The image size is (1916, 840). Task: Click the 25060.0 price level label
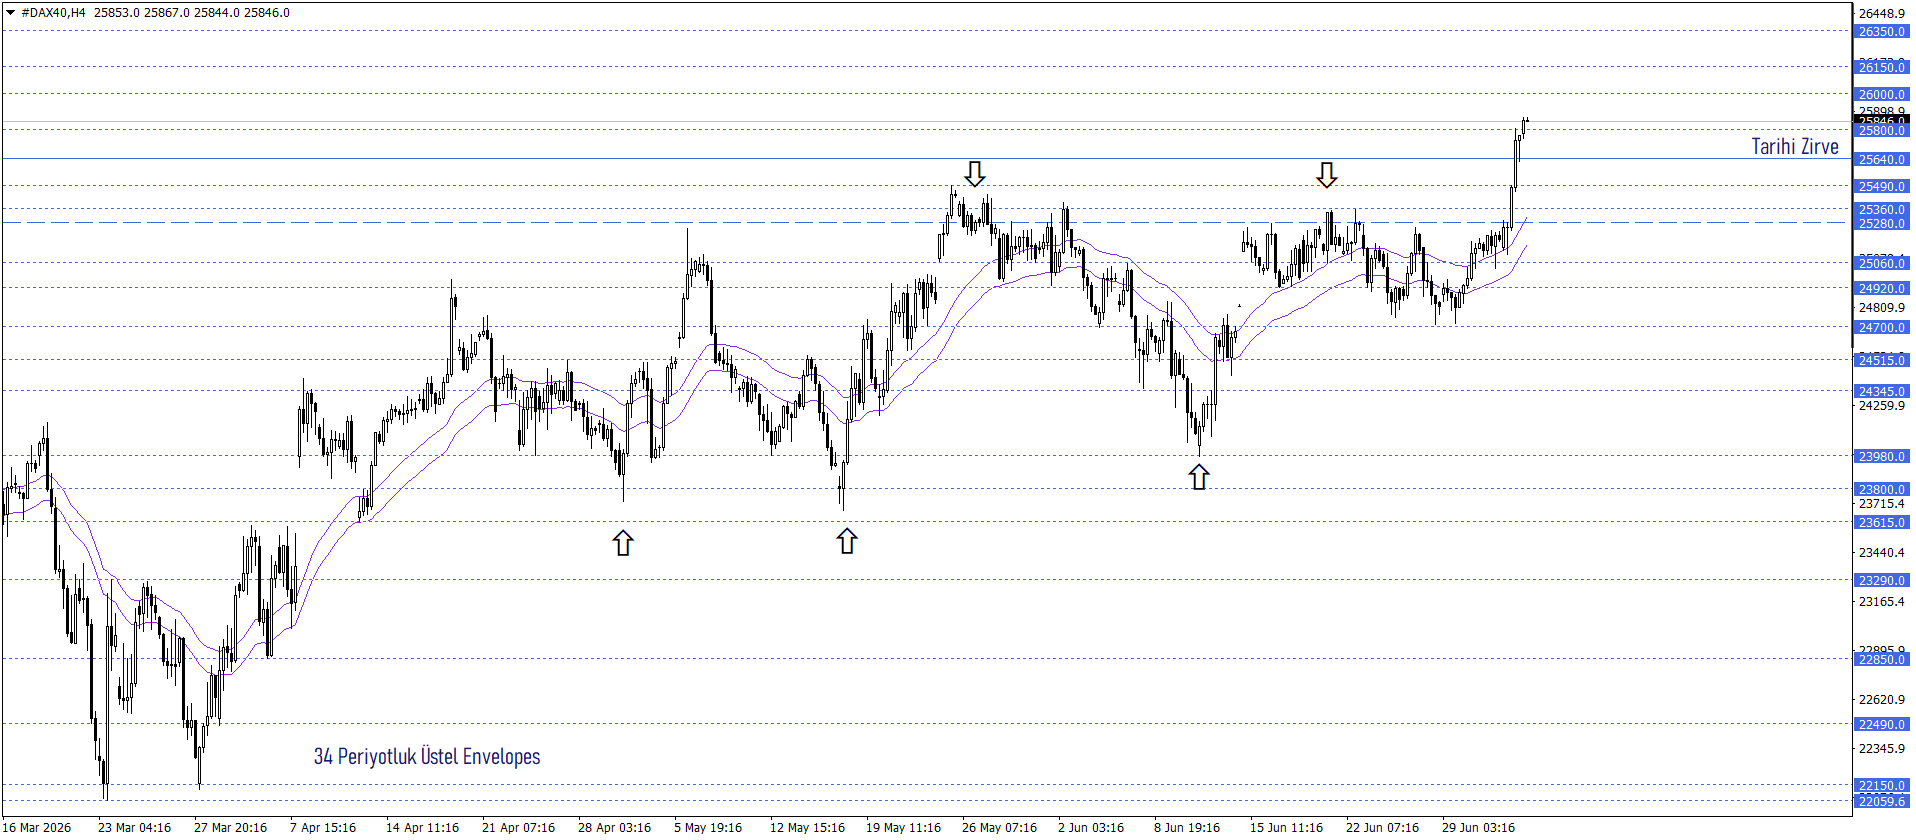tap(1882, 264)
